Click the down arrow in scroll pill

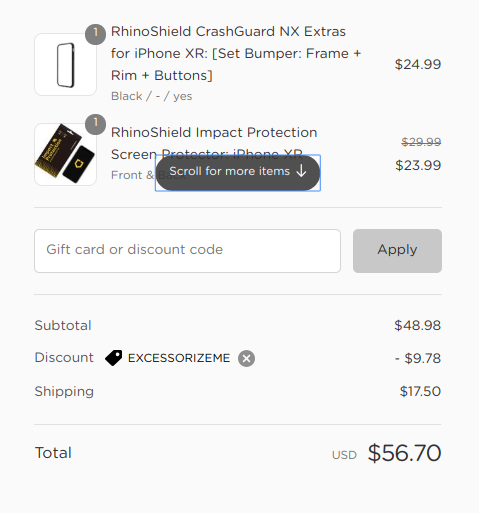[x=301, y=171]
